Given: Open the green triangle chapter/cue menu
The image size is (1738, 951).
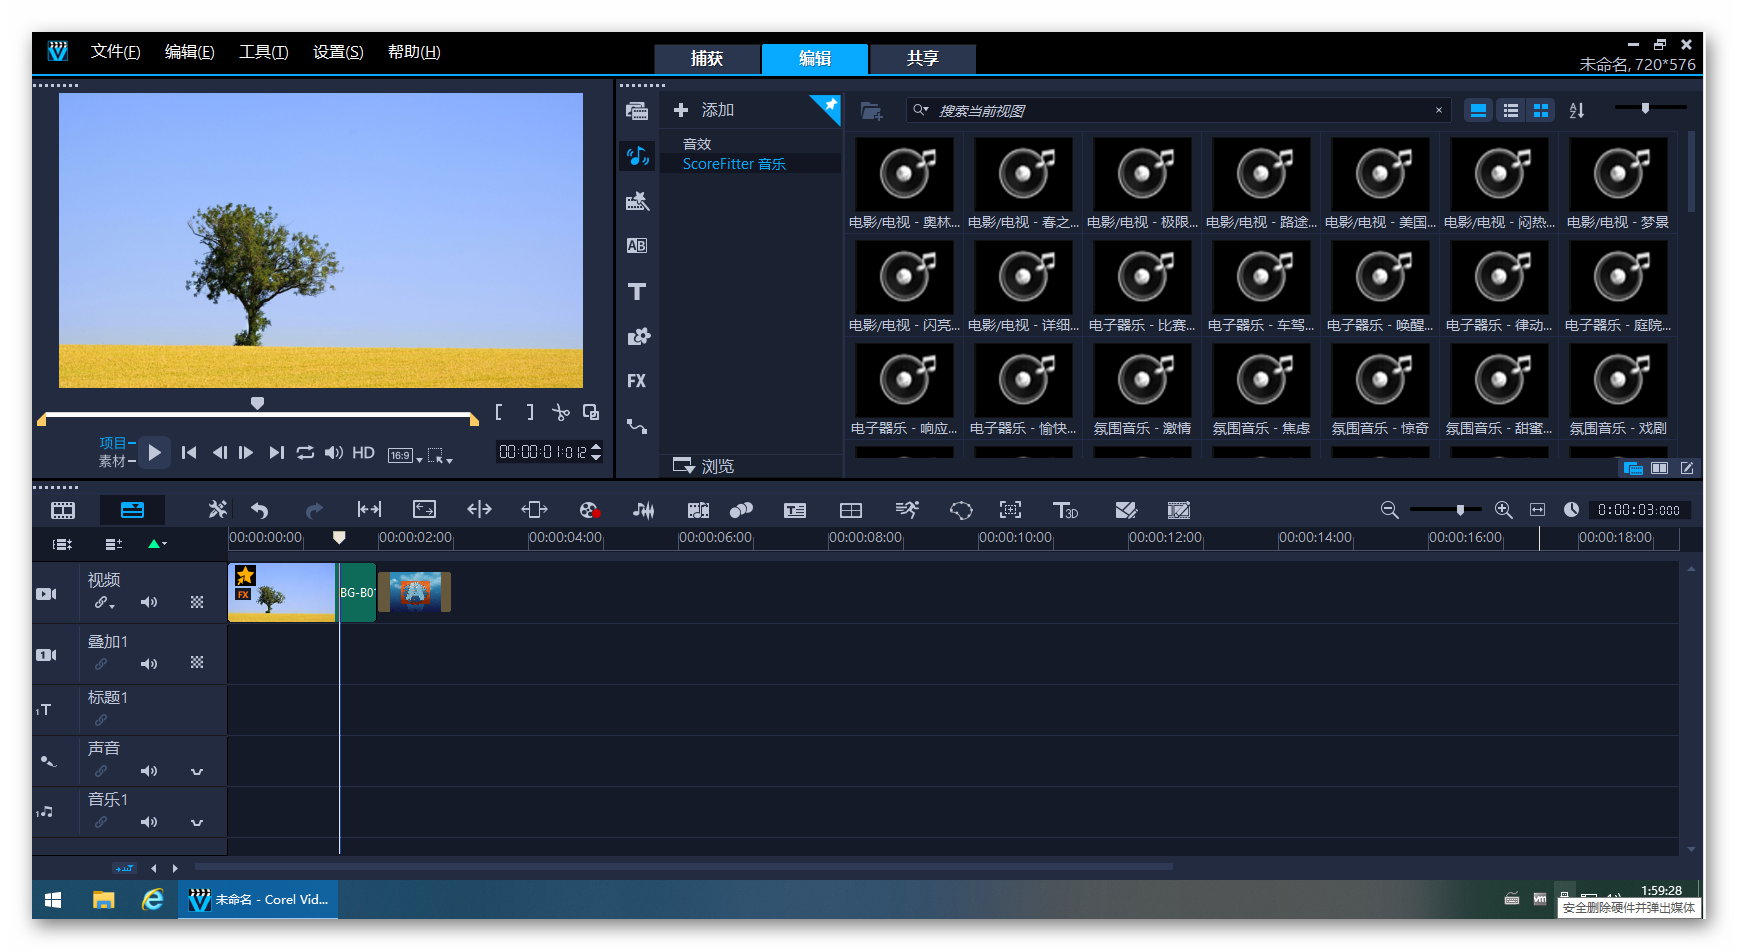Looking at the screenshot, I should tap(157, 544).
